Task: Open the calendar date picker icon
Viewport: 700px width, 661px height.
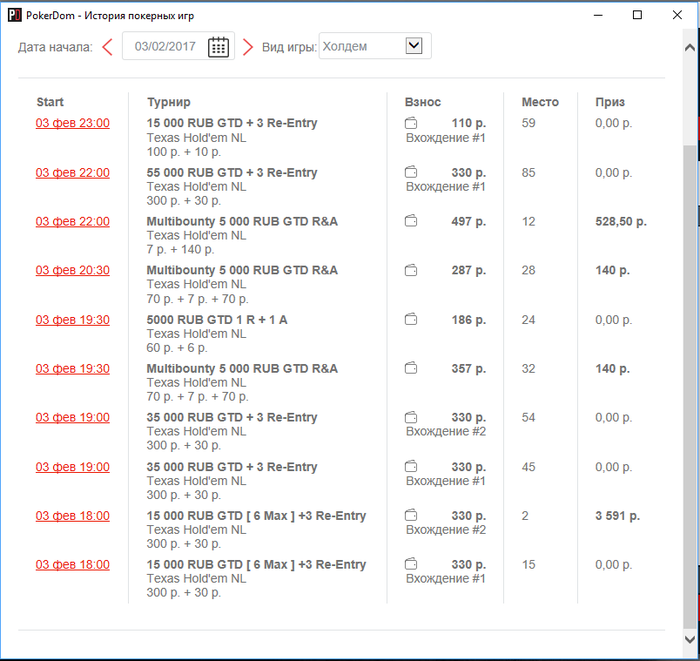Action: [x=218, y=46]
